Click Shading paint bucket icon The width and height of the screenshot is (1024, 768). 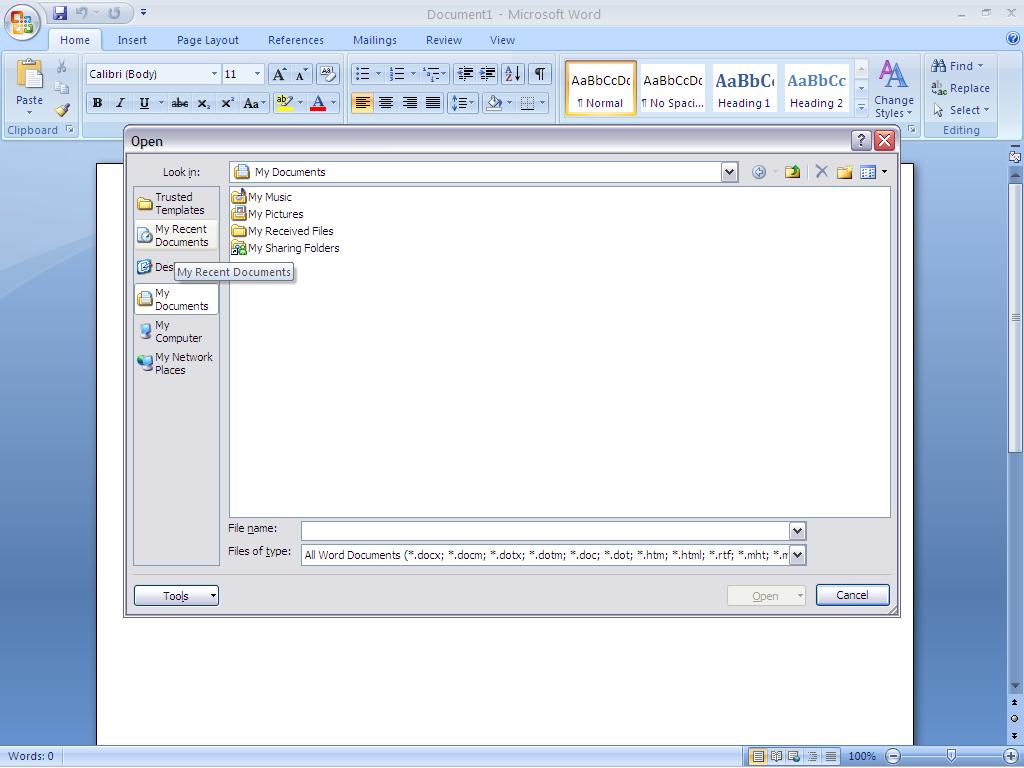click(x=494, y=103)
